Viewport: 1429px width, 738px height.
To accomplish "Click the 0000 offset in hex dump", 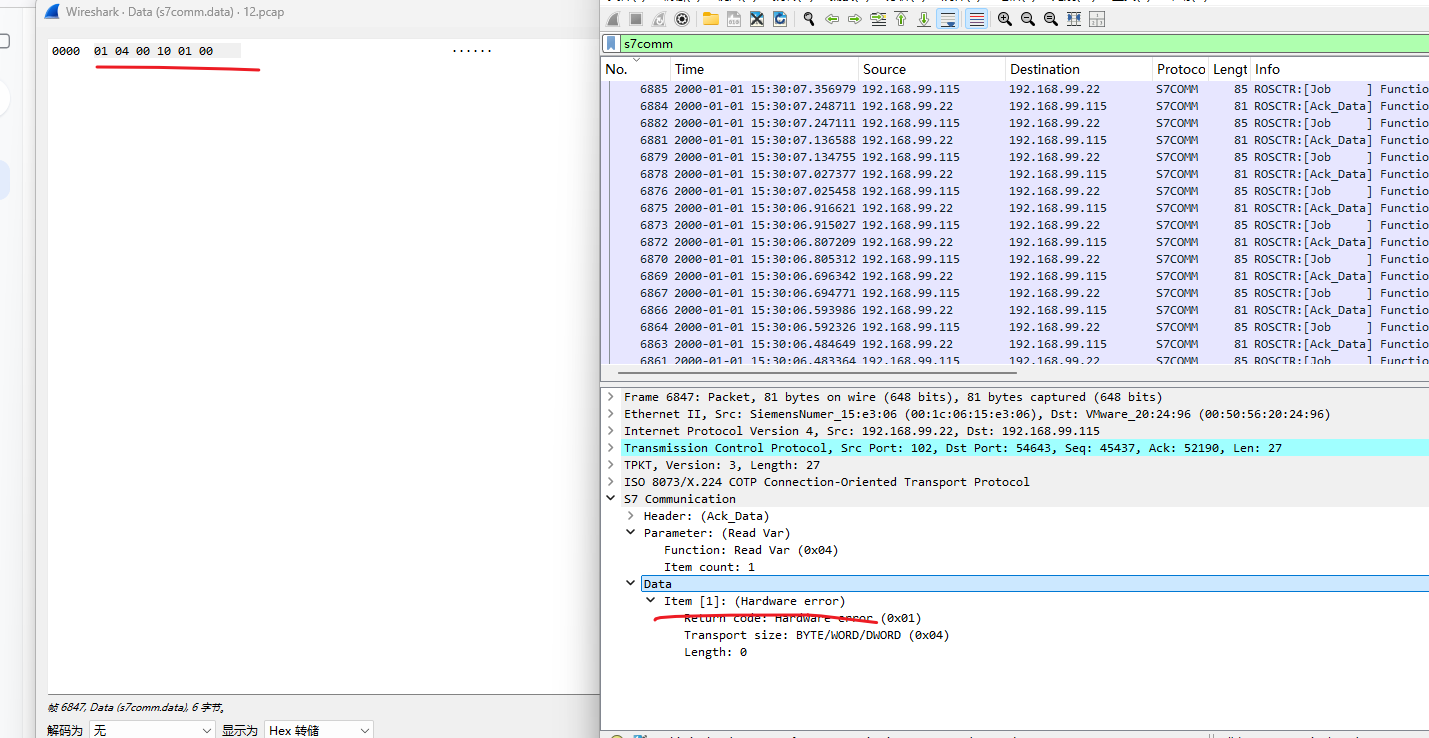I will click(x=66, y=51).
